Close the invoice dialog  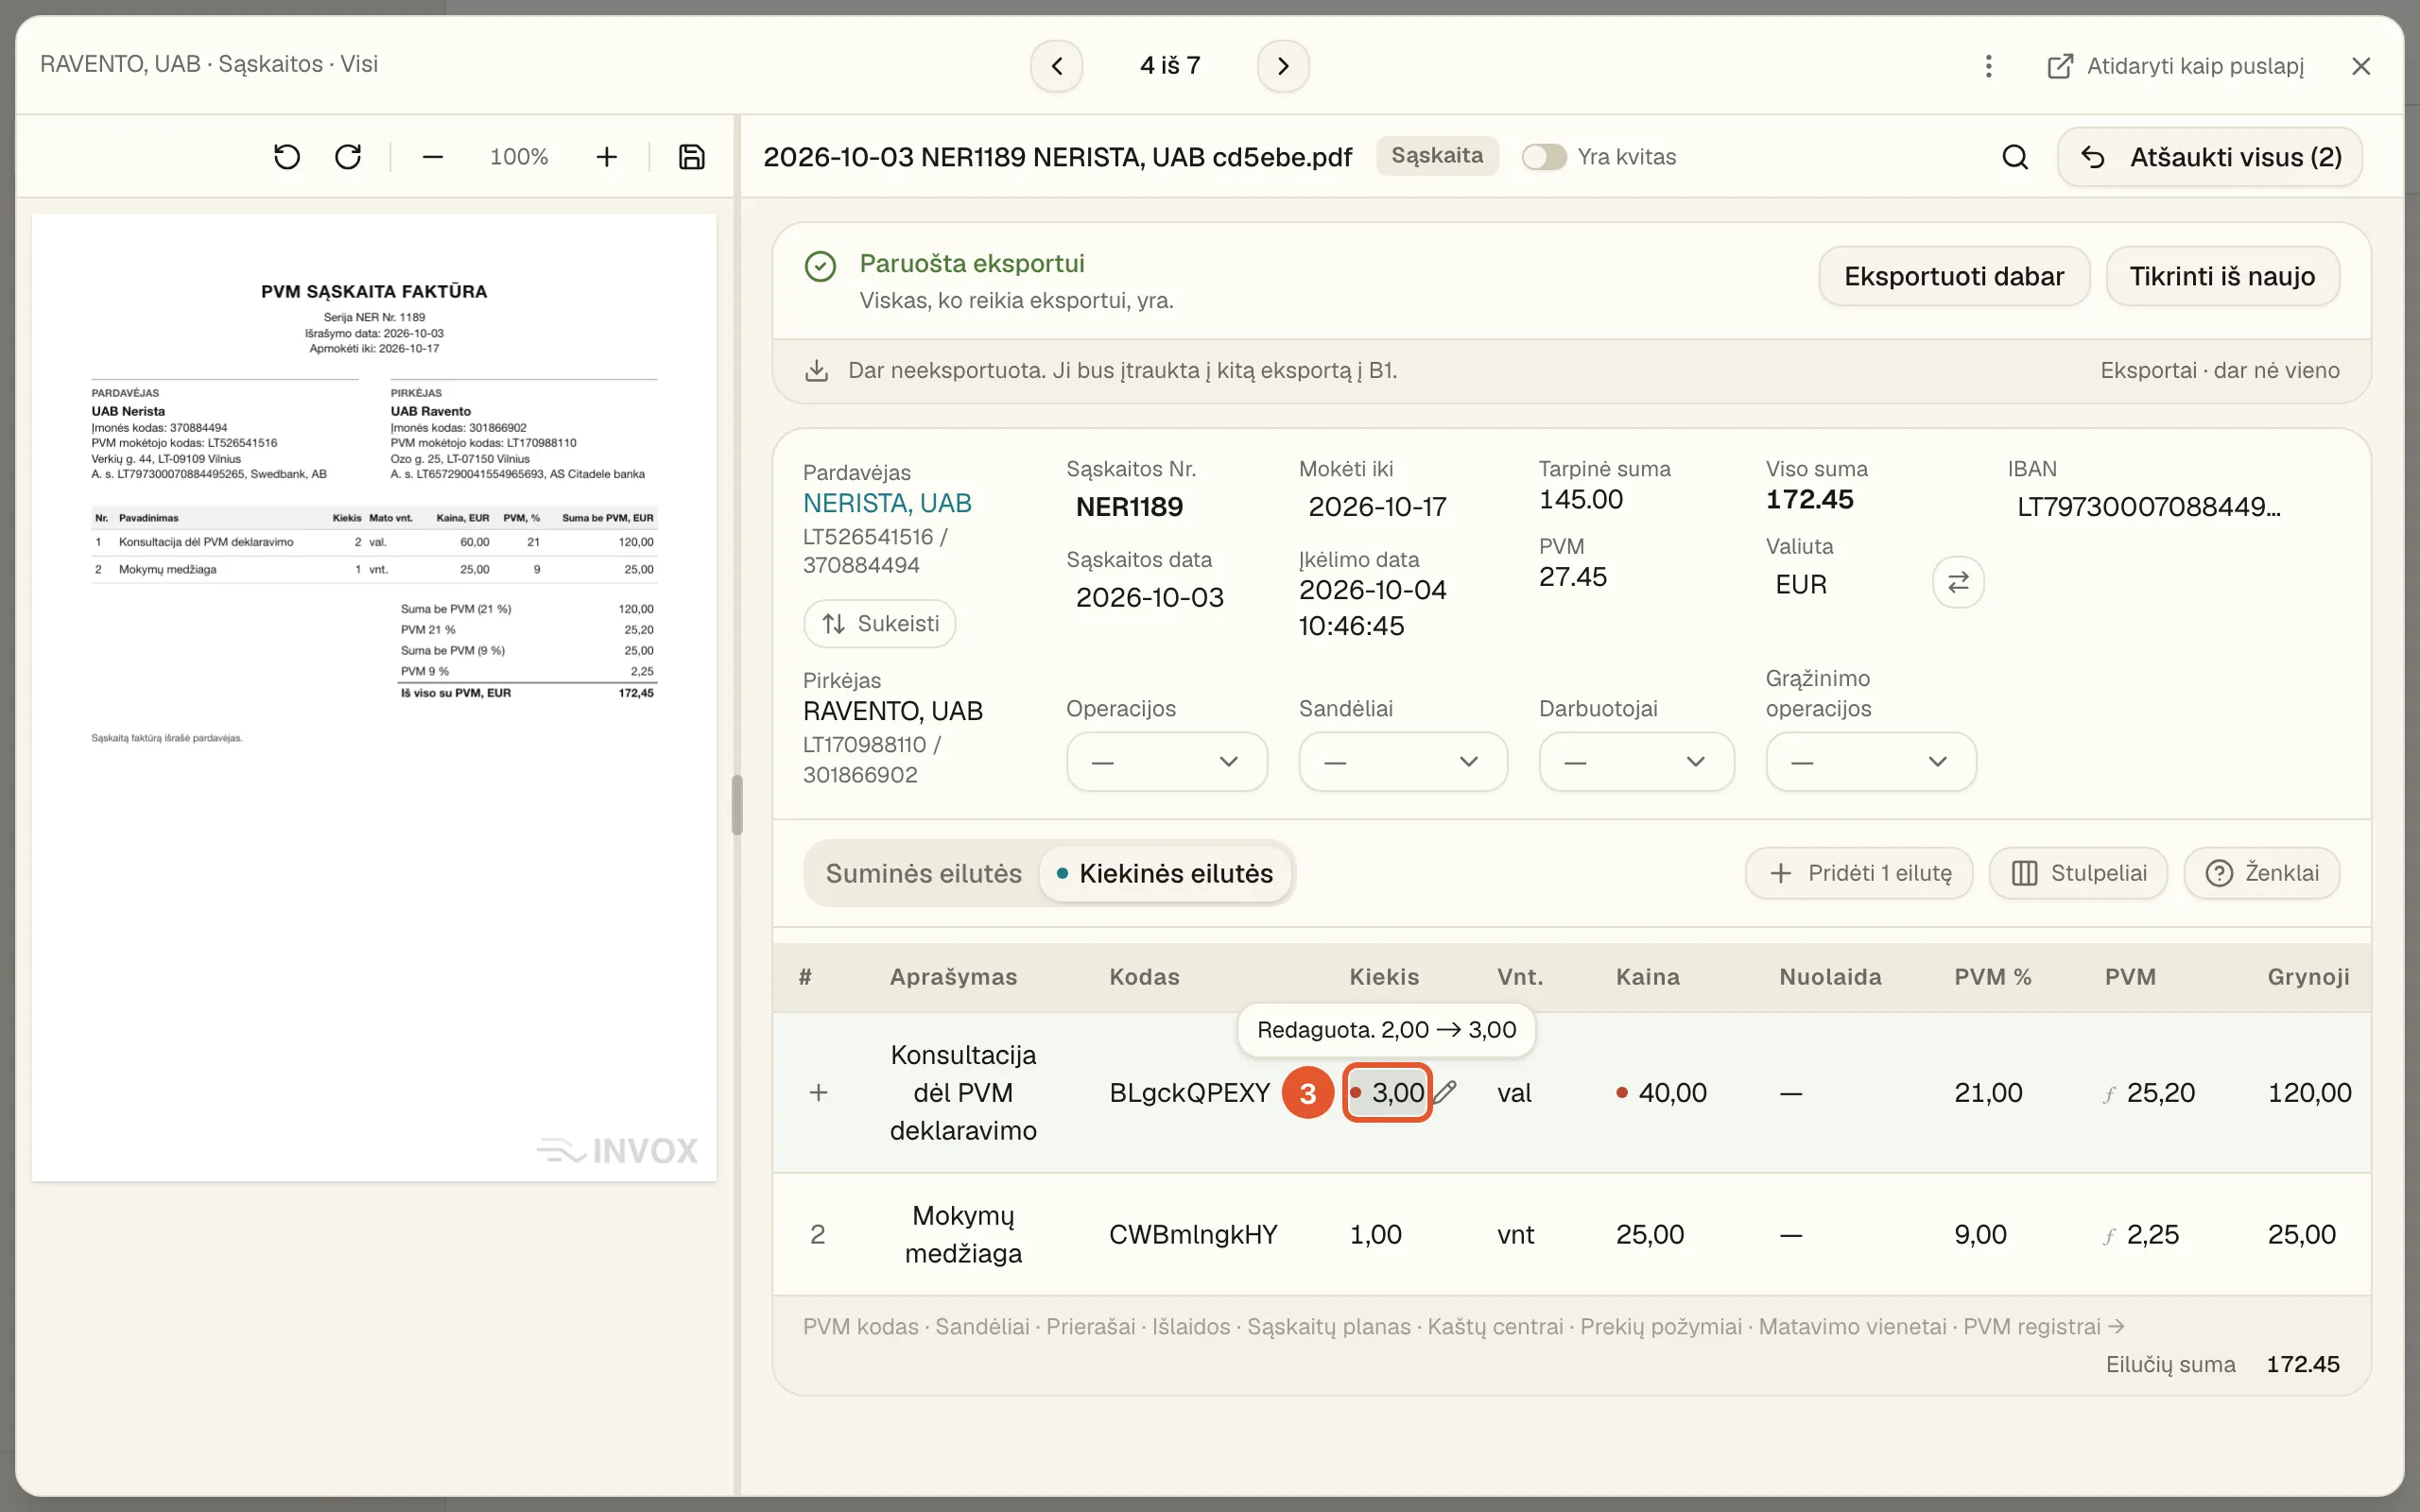(x=2361, y=66)
